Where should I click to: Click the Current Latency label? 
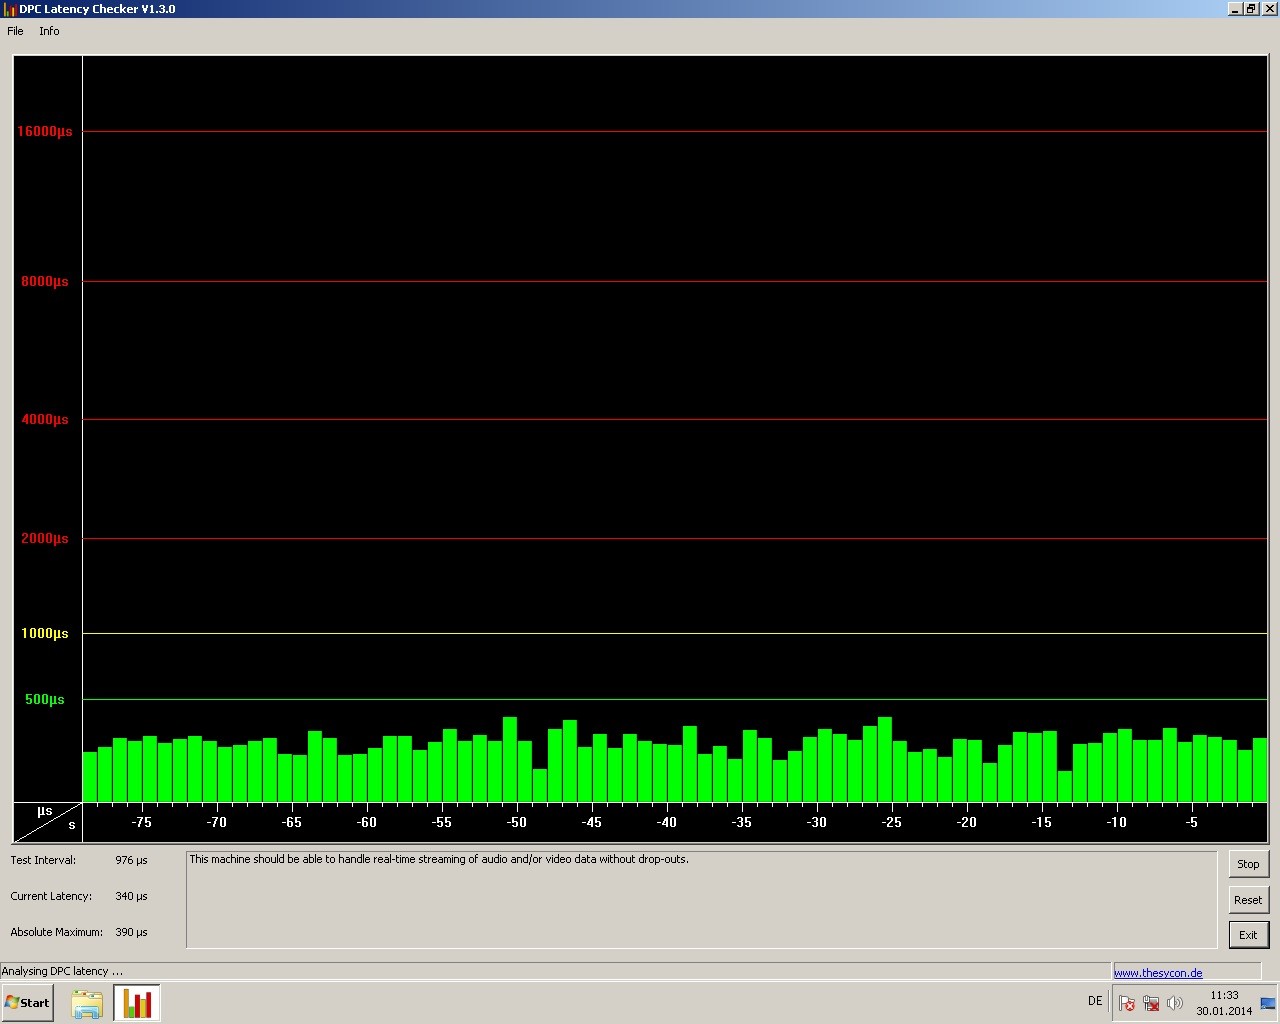pyautogui.click(x=51, y=896)
